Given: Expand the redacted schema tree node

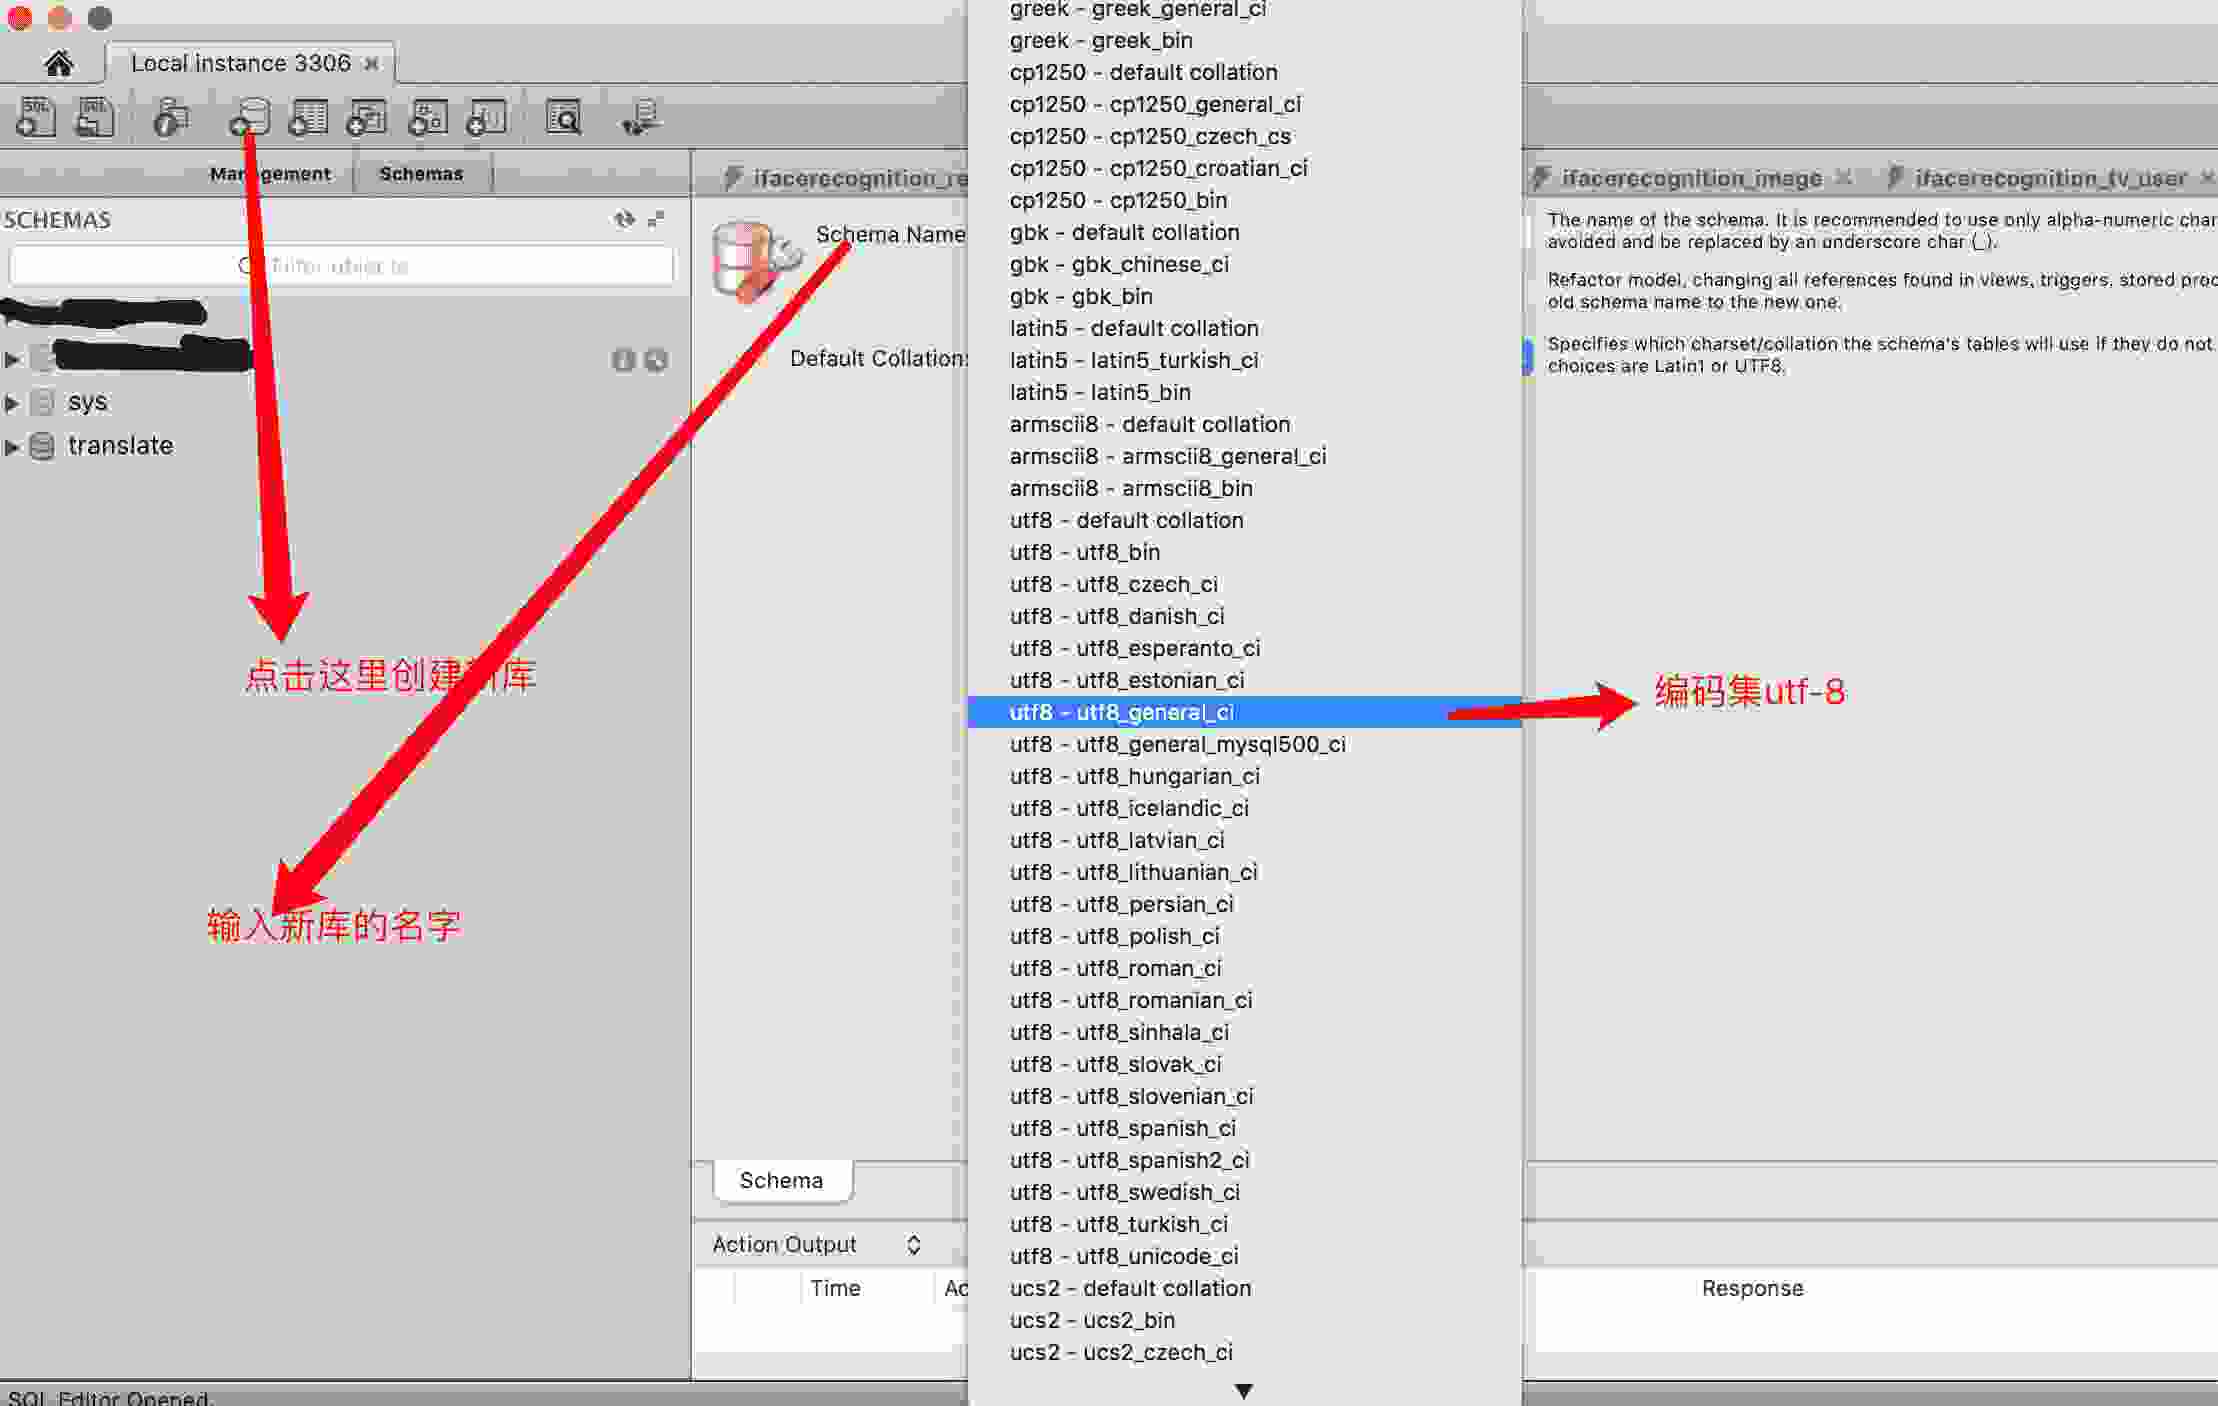Looking at the screenshot, I should click(12, 359).
